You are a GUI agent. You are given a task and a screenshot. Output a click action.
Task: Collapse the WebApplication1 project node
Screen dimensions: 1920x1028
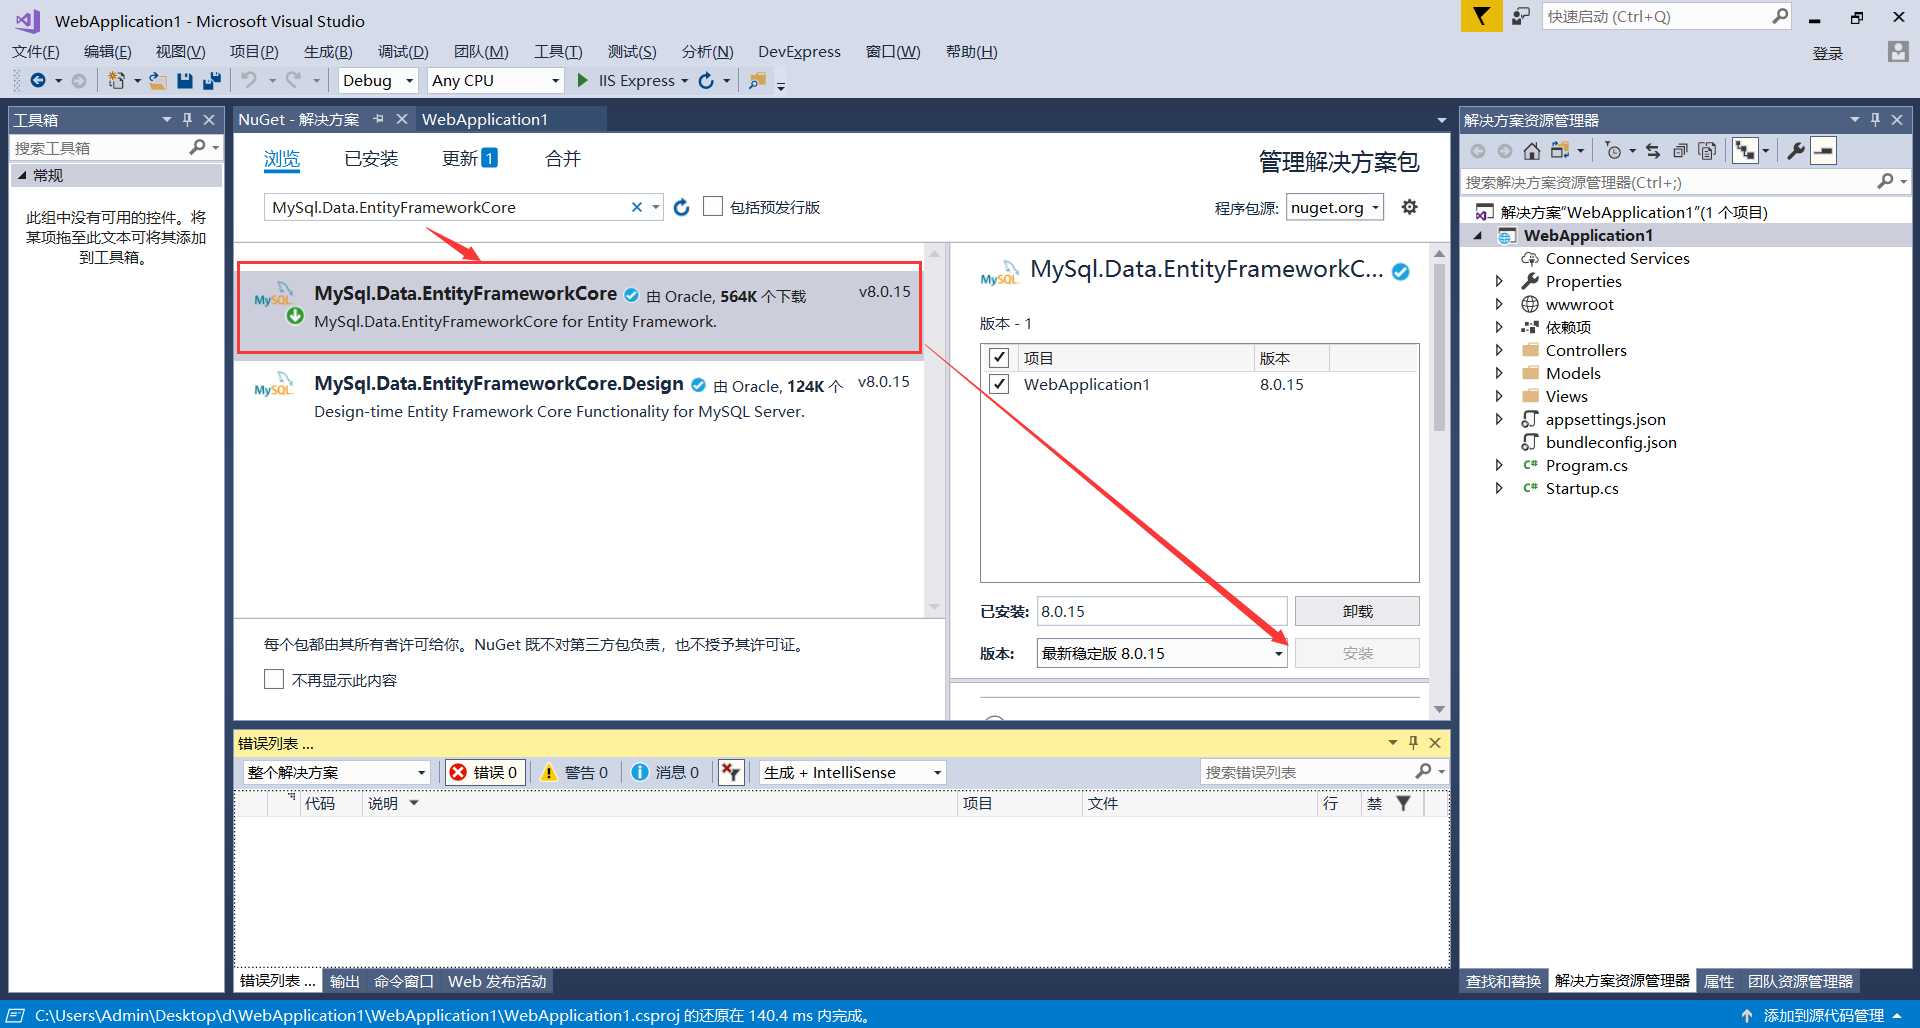coord(1478,235)
